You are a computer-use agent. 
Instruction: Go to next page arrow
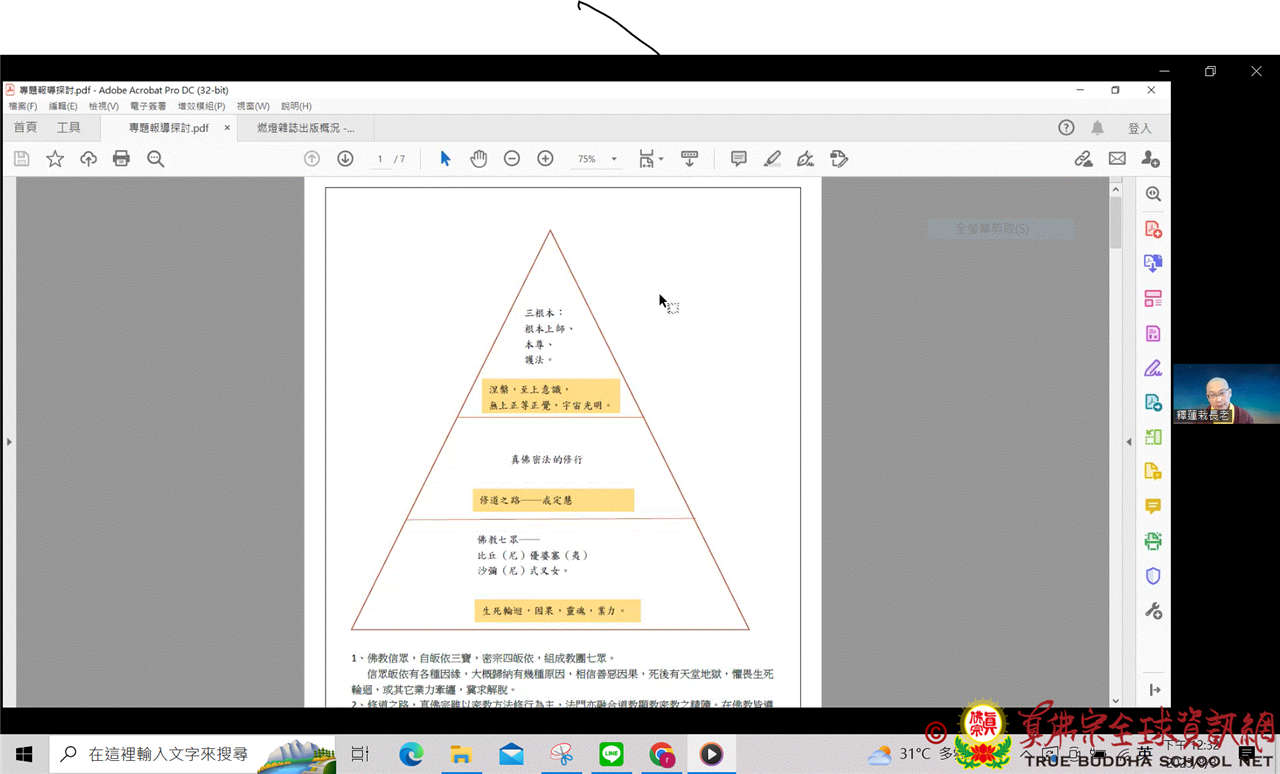coord(345,159)
